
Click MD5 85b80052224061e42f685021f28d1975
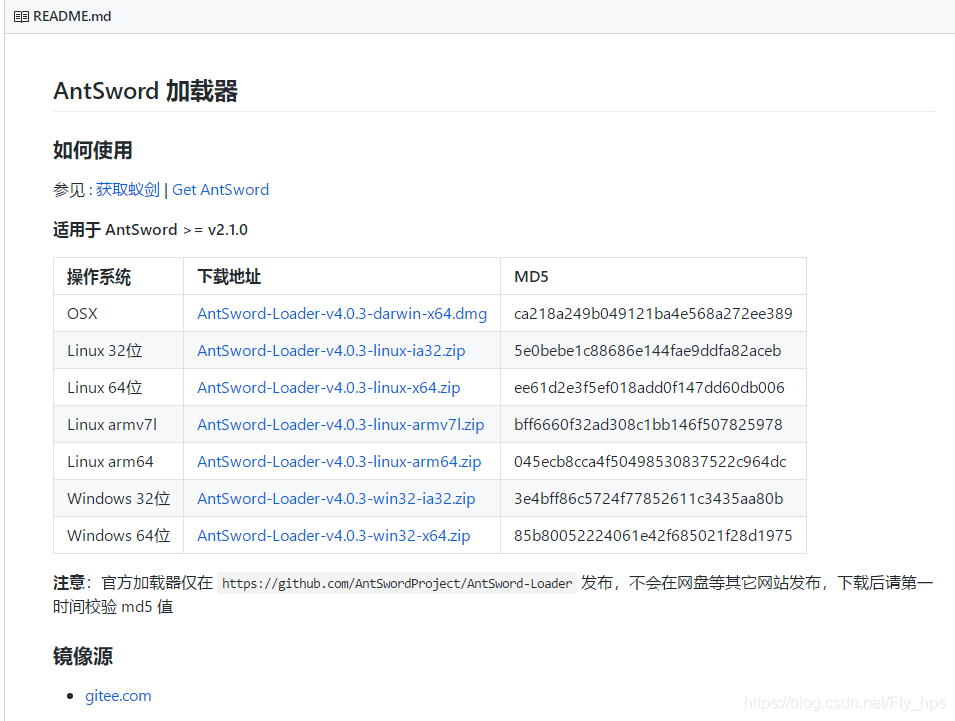coord(653,536)
